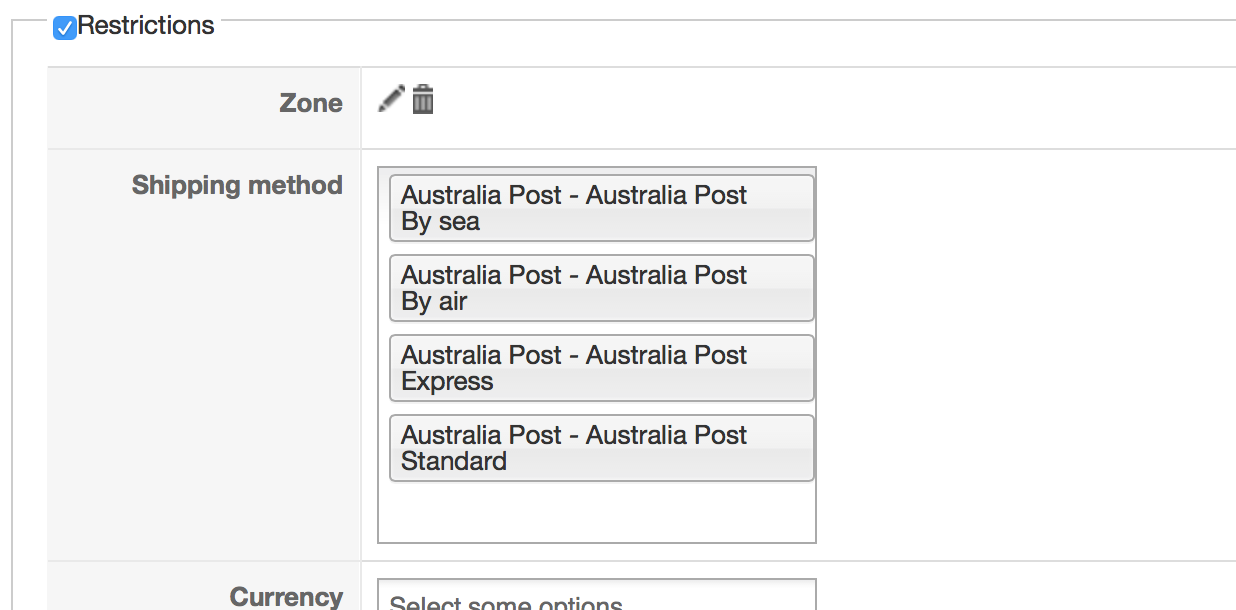Viewport: 1236px width, 610px height.
Task: Open Shipping method options via blank list area
Action: click(596, 513)
